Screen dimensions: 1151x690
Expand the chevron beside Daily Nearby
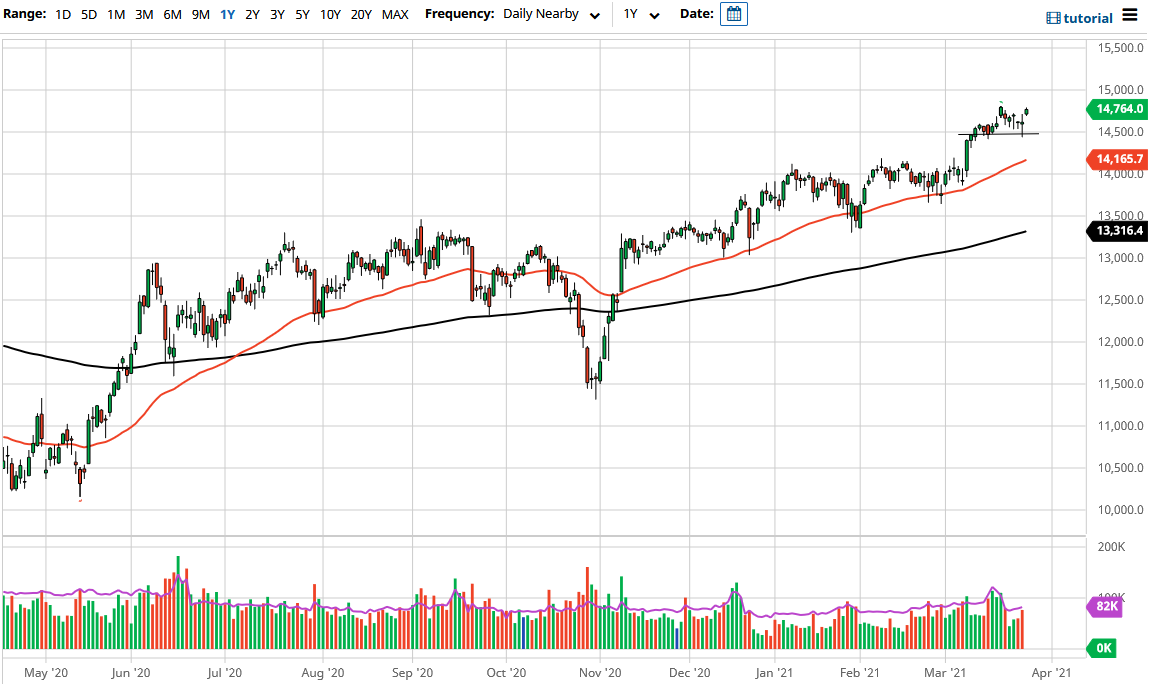[594, 15]
